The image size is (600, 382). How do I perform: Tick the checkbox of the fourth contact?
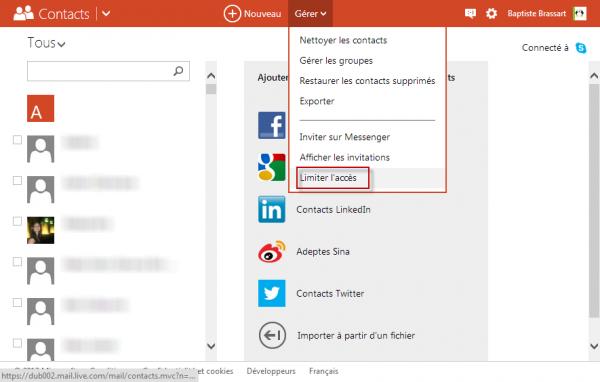pos(17,261)
